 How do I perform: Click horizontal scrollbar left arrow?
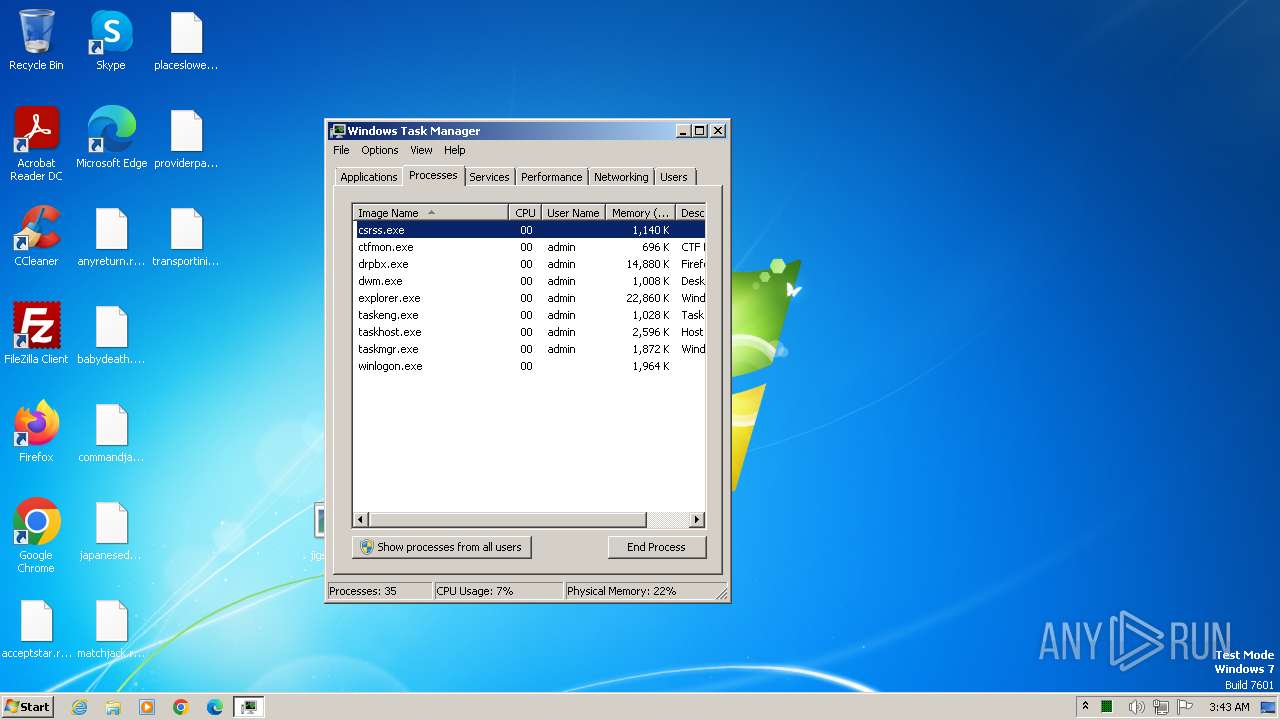pyautogui.click(x=361, y=520)
